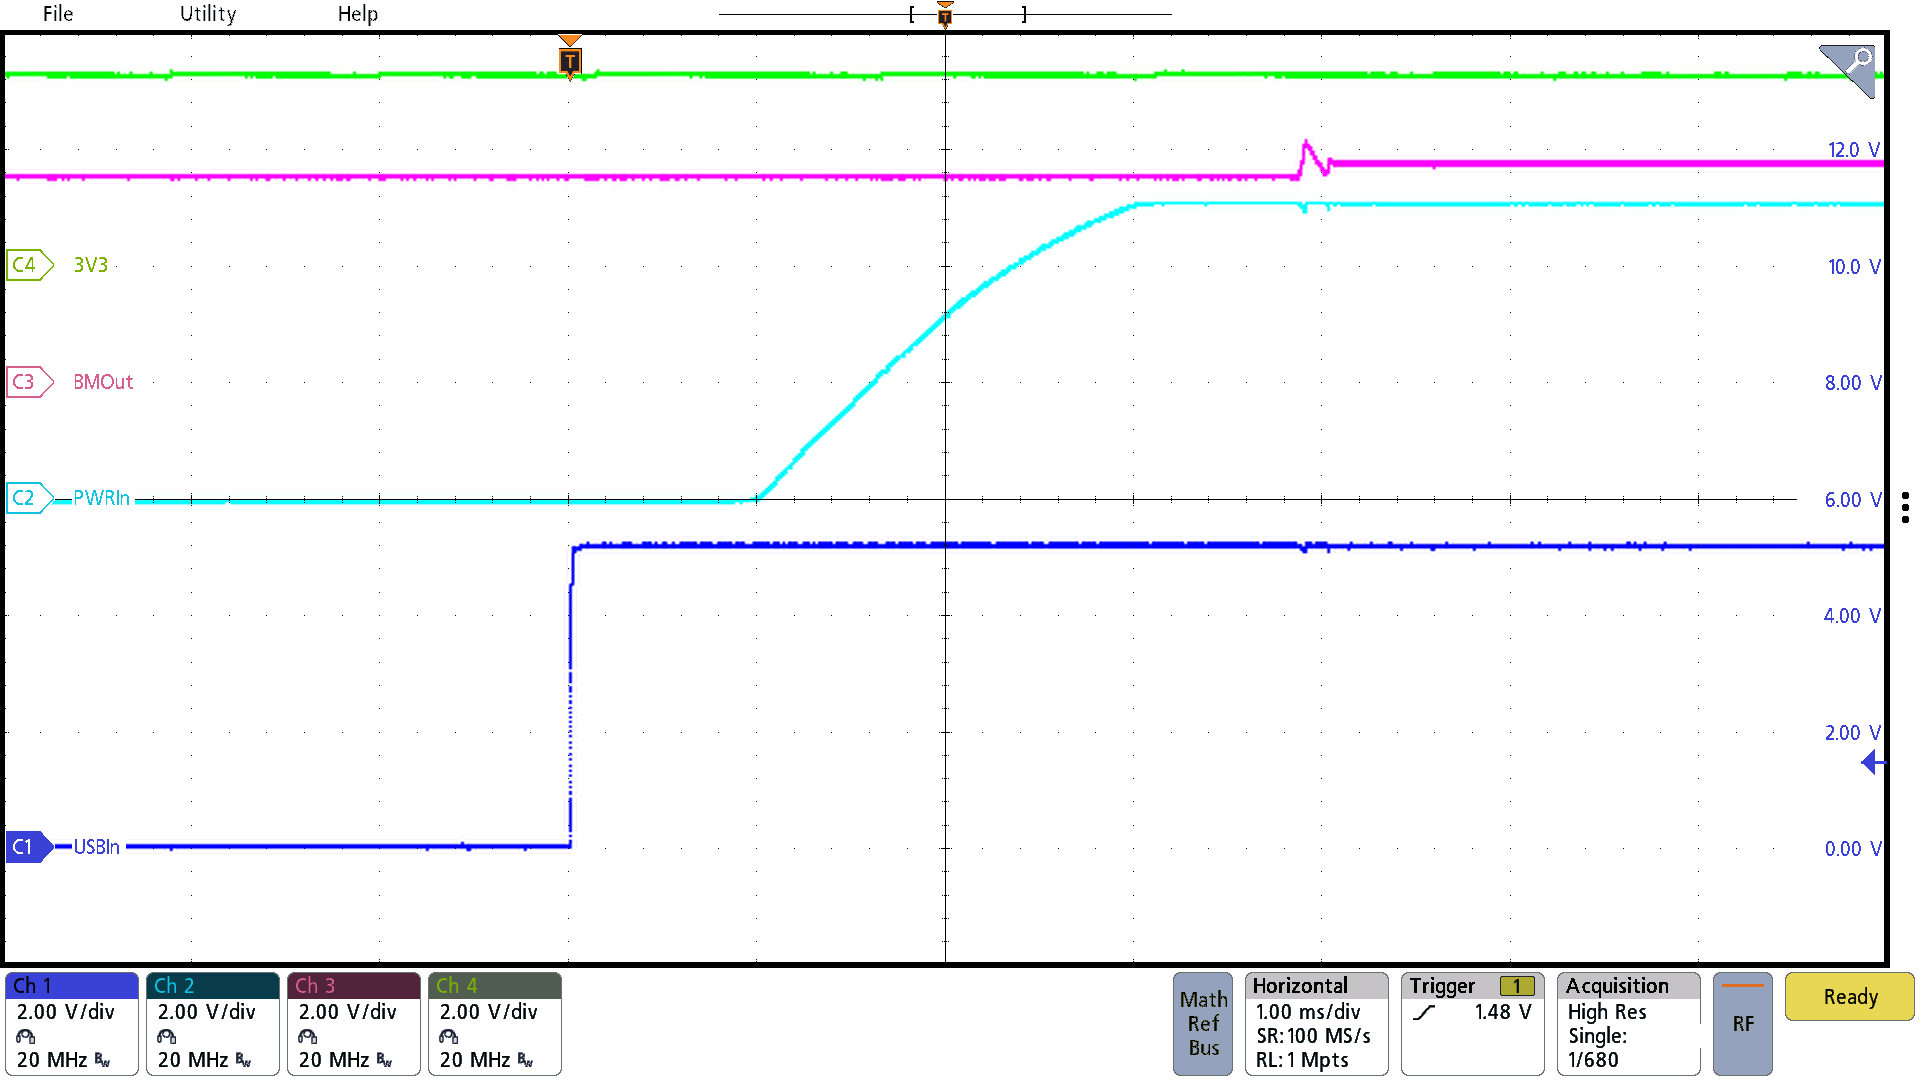The height and width of the screenshot is (1080, 1920).
Task: Toggle the C1 USBIn channel on or off
Action: coord(27,847)
